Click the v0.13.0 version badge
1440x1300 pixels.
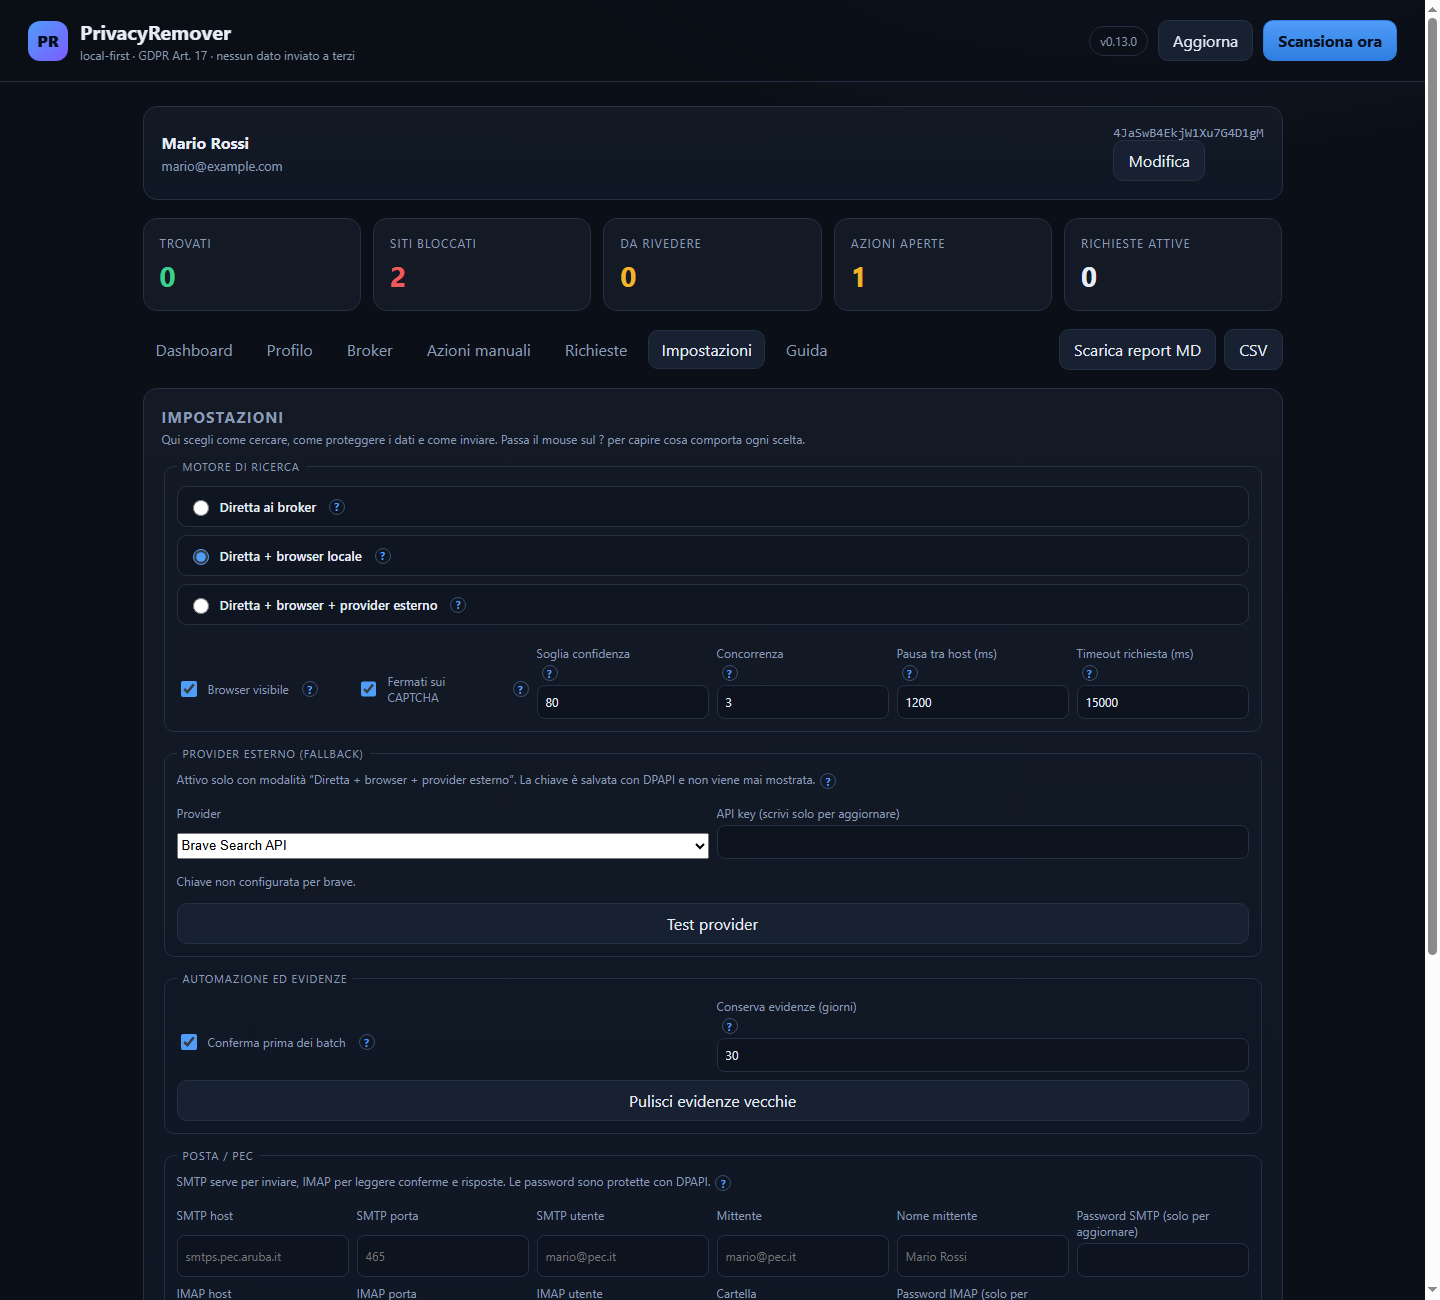[1118, 41]
